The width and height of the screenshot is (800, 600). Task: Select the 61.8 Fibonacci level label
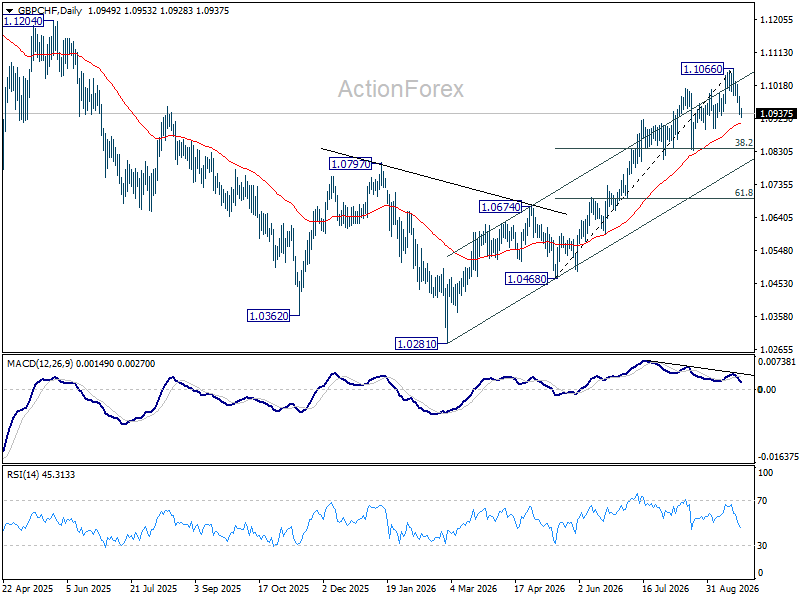tap(743, 192)
